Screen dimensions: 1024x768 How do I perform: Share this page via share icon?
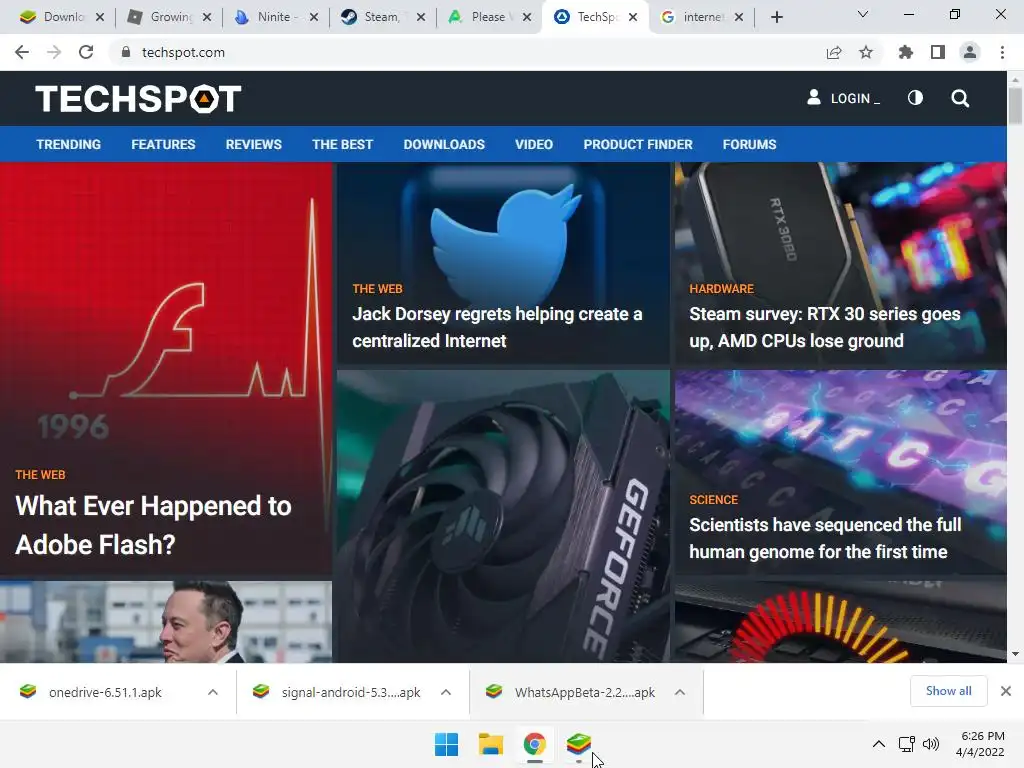(x=834, y=52)
